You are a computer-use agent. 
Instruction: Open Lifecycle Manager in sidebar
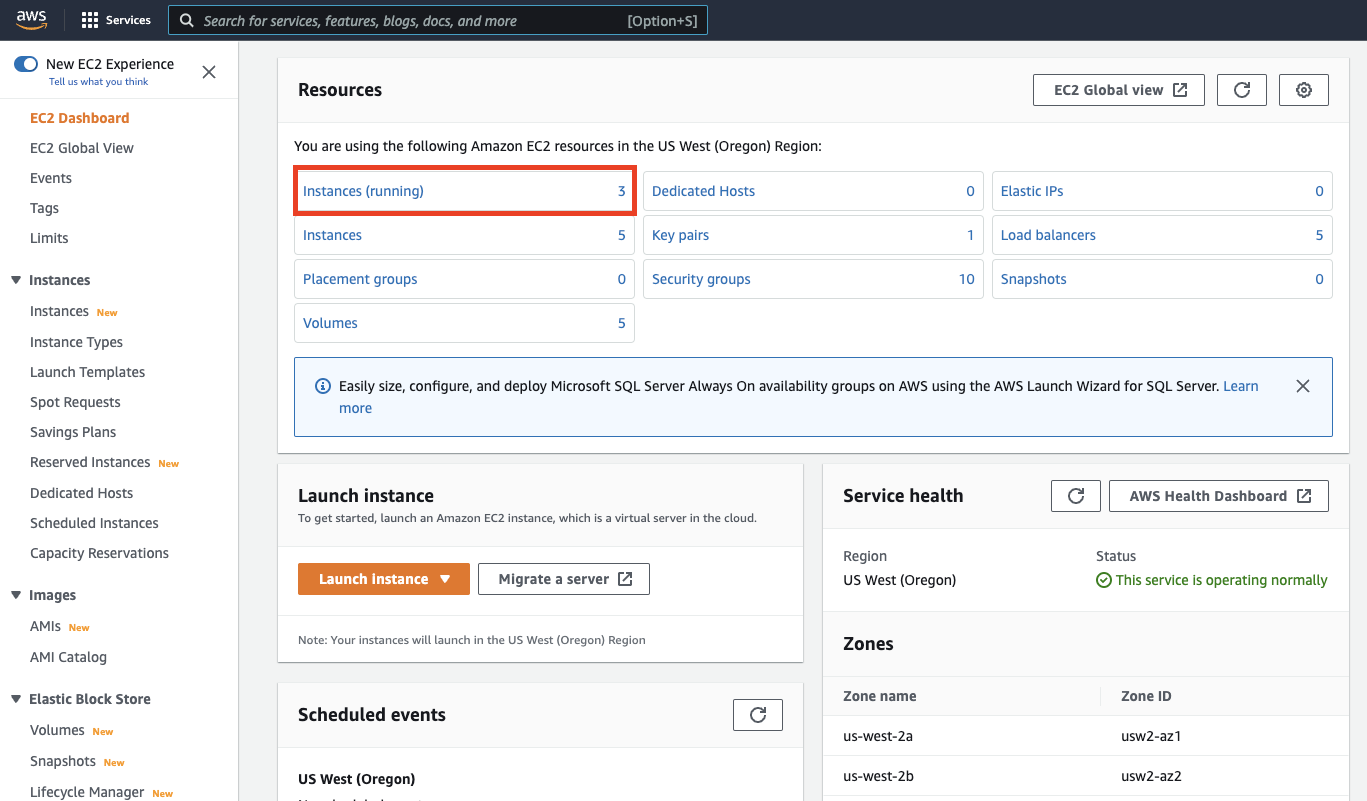coord(87,792)
